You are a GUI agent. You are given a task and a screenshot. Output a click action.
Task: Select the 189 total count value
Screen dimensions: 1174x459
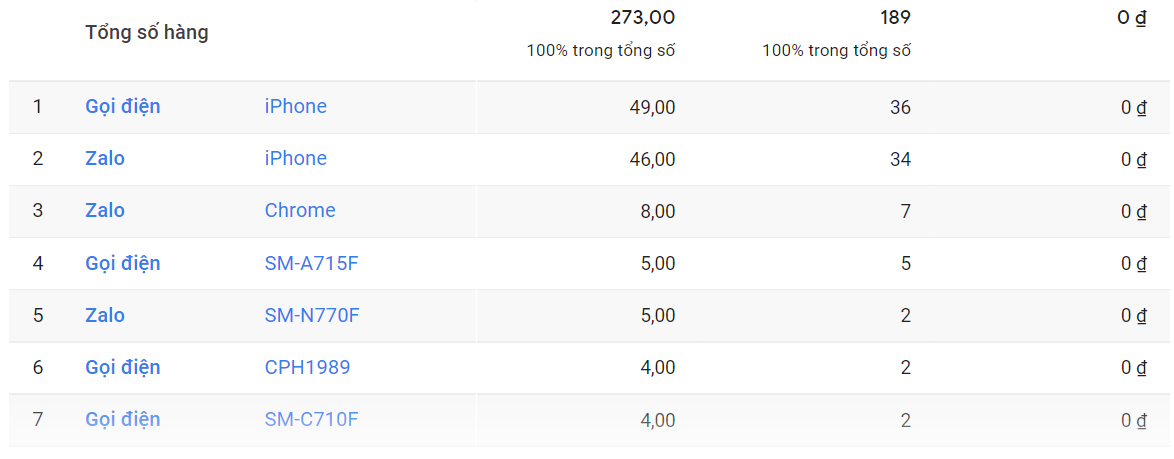tap(895, 17)
